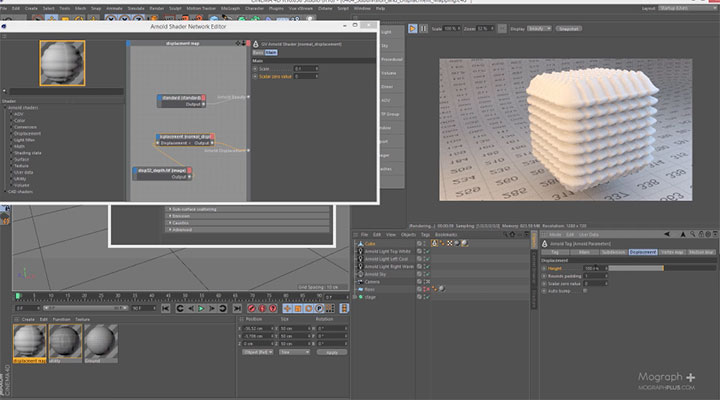Toggle enable check for Arnold Light Left Cool
This screenshot has height=400, width=720.
(x=427, y=259)
